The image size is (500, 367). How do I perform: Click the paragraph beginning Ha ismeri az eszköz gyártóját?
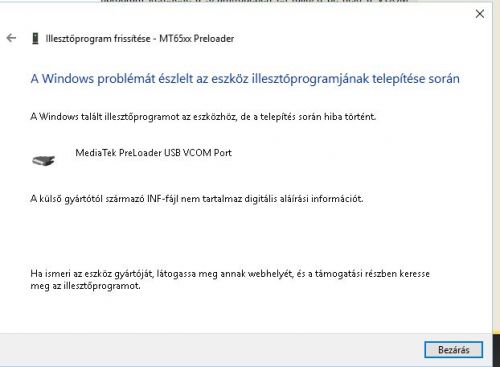(x=230, y=280)
